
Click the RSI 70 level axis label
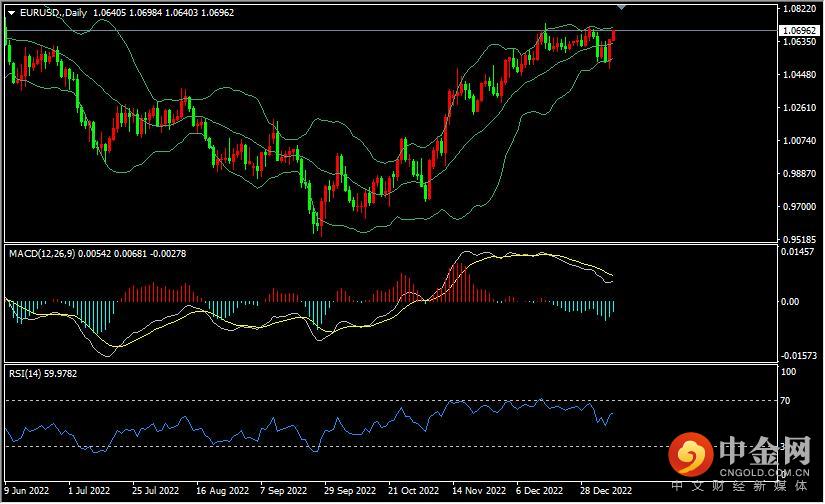point(787,400)
